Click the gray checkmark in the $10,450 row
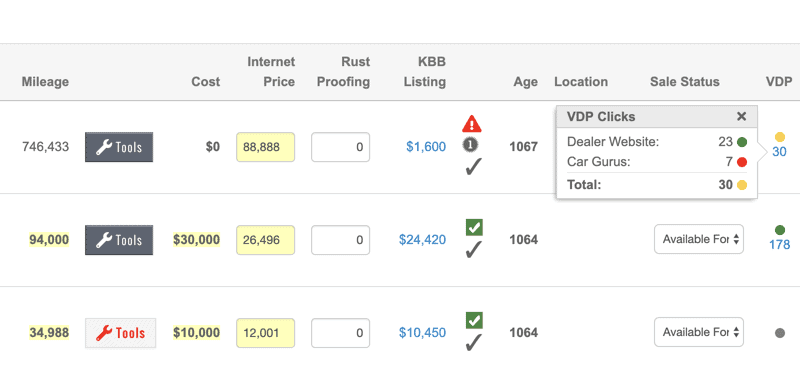This screenshot has width=800, height=378. tap(473, 343)
